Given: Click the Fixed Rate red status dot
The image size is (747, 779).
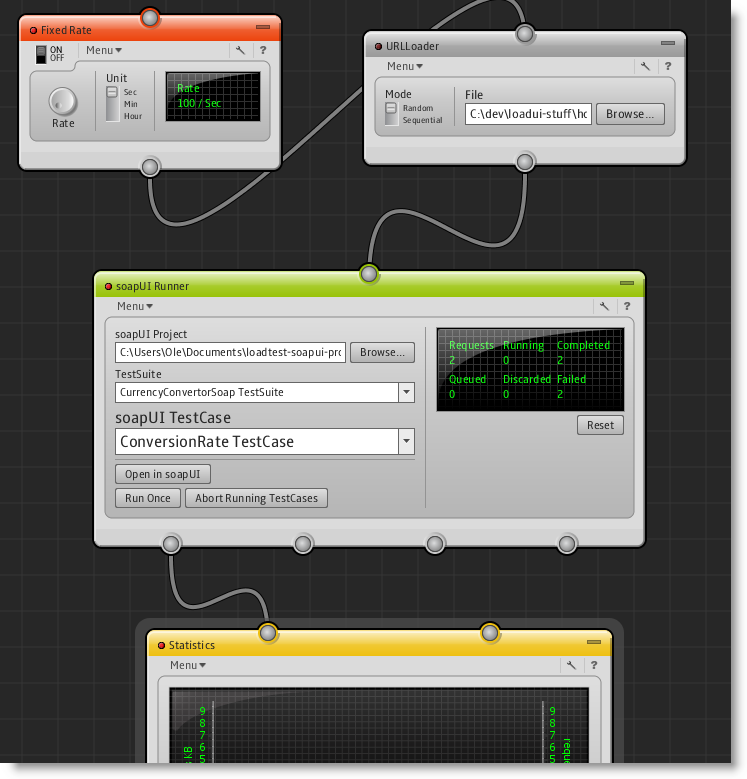Looking at the screenshot, I should point(33,30).
